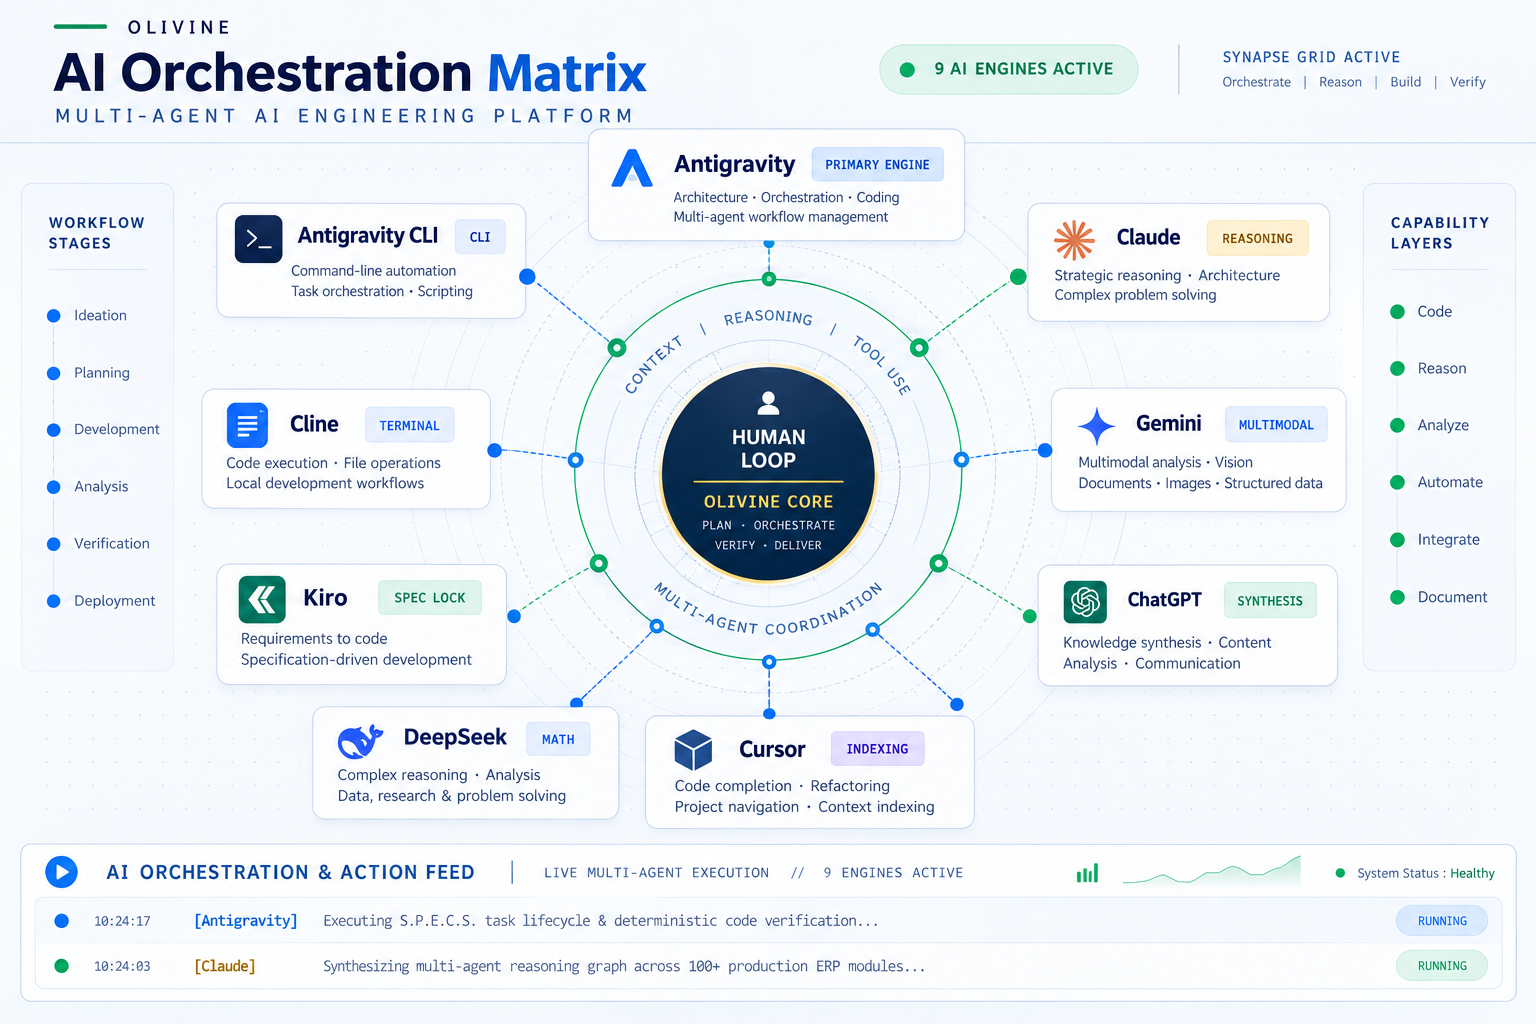Click the PRIMARY ENGINE badge
The height and width of the screenshot is (1024, 1536).
tap(877, 165)
